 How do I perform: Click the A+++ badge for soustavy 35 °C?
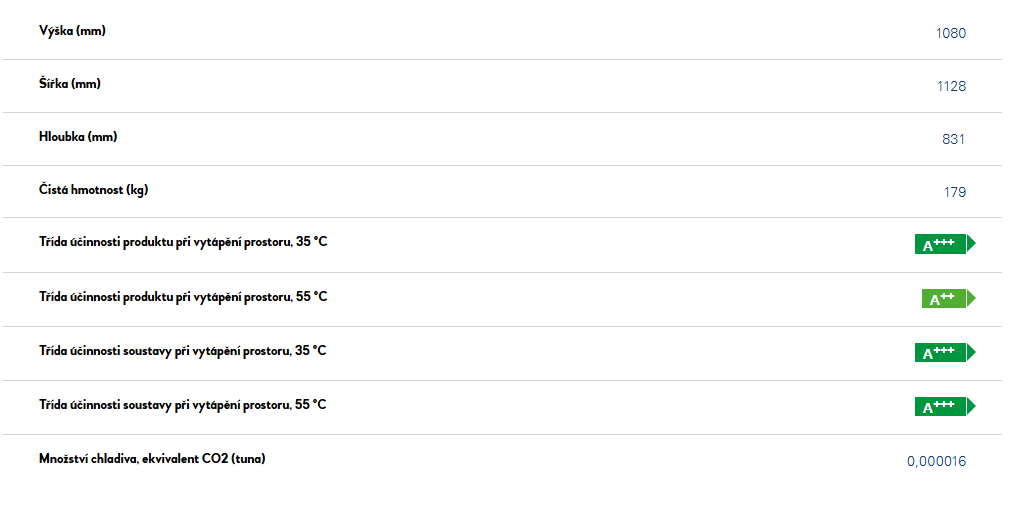pos(945,353)
